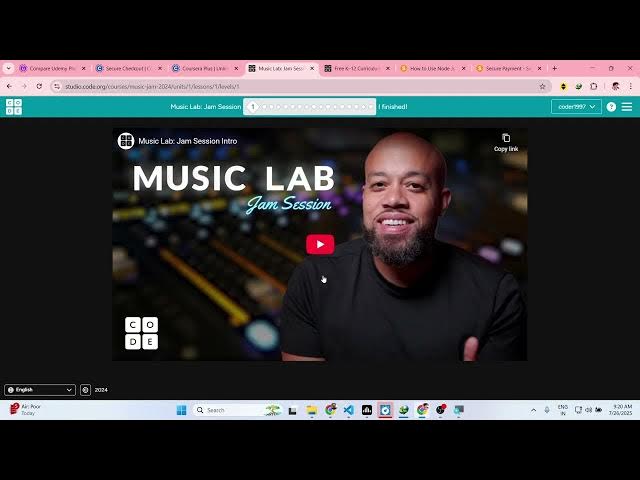Close the Coursera Plus tab
The width and height of the screenshot is (640, 480).
236,69
